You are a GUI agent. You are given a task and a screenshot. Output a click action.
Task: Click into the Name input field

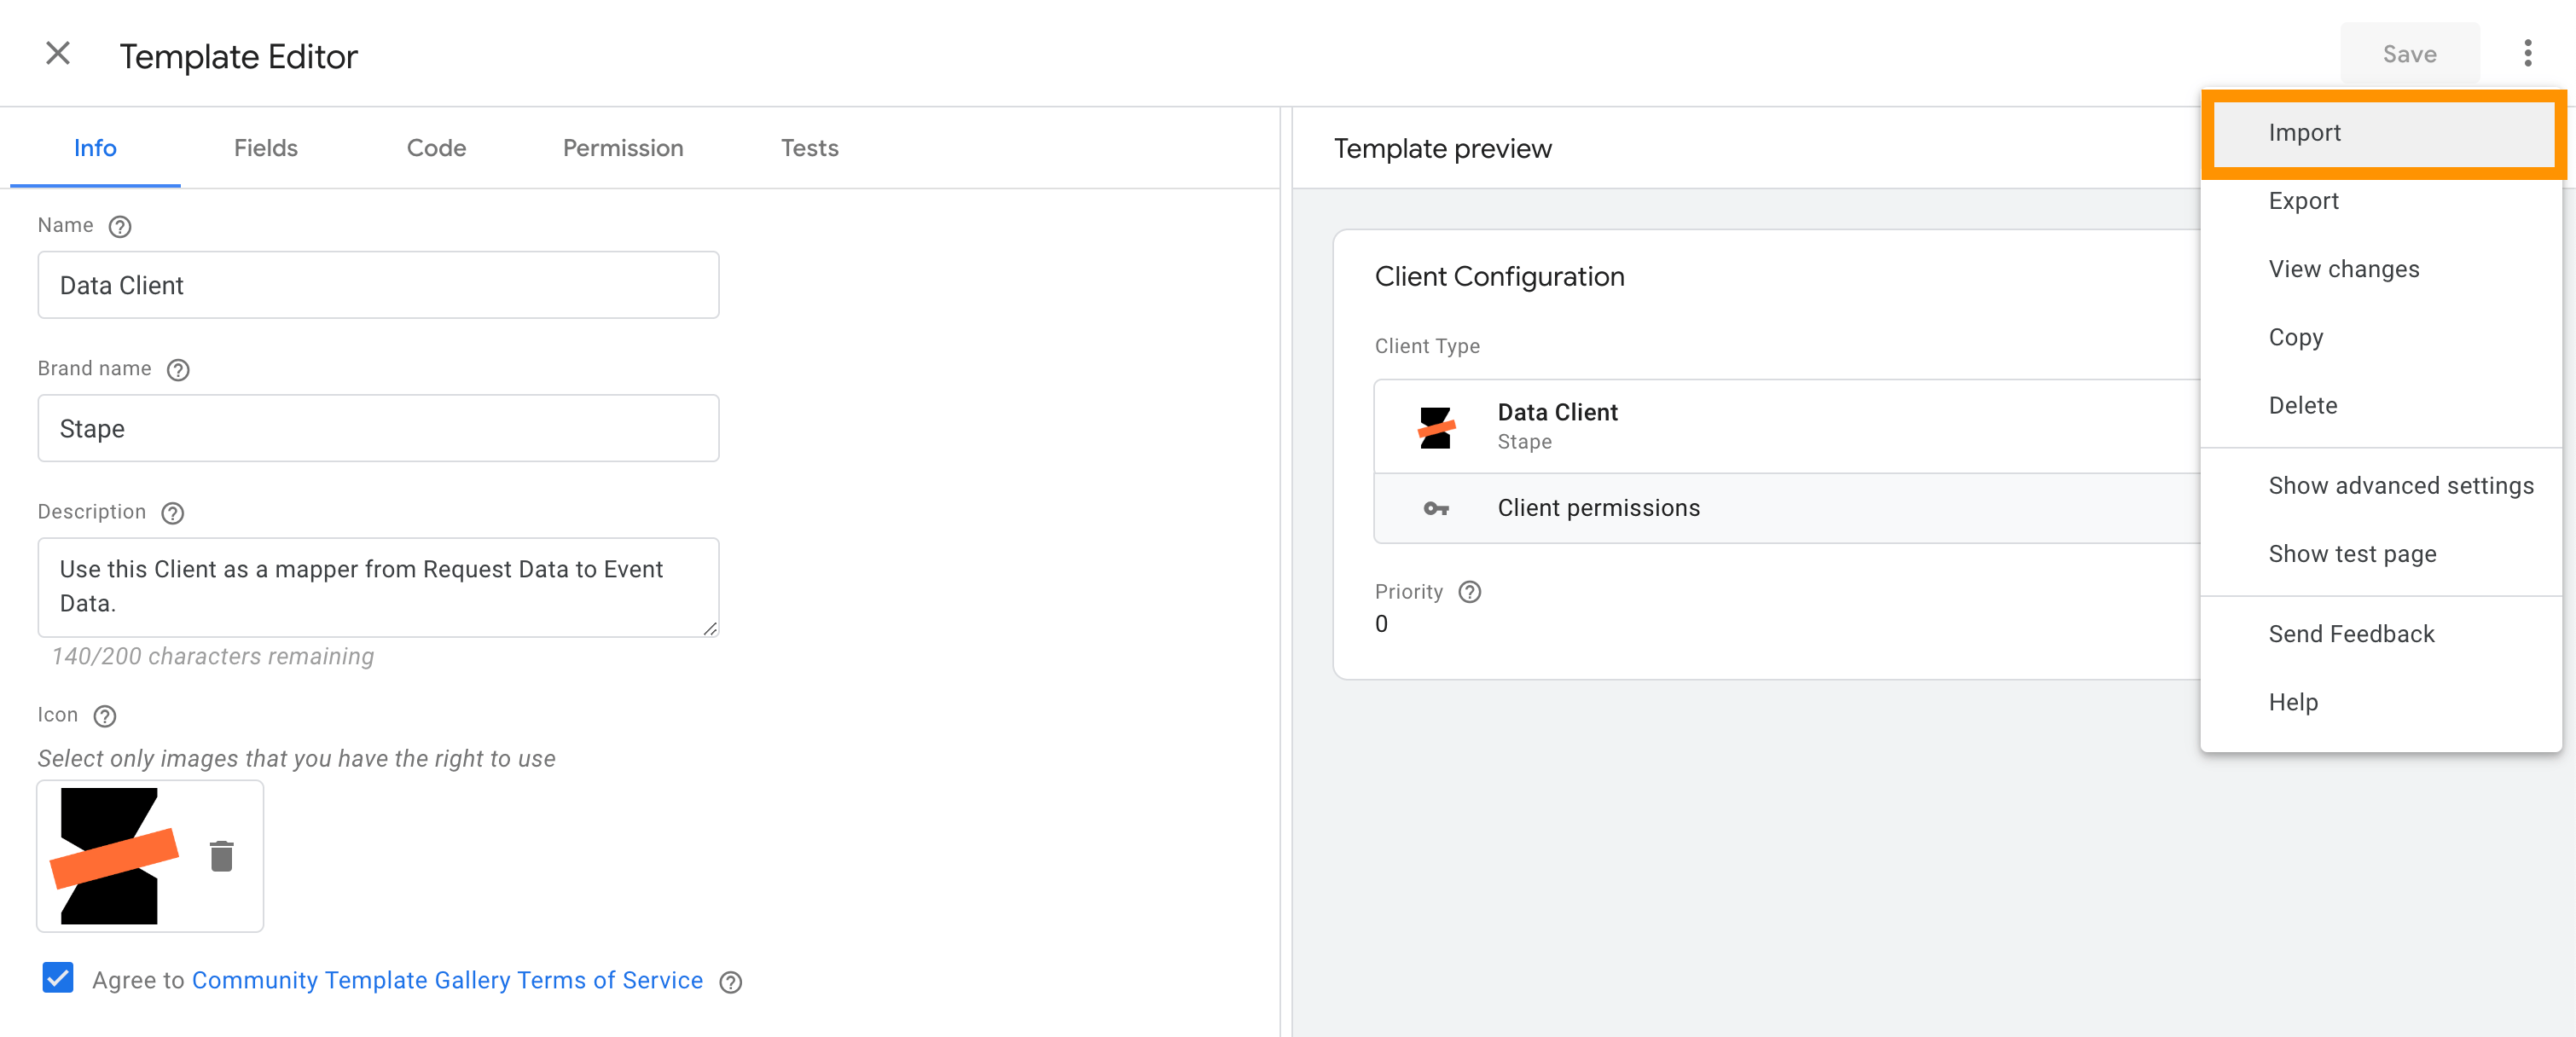click(378, 285)
